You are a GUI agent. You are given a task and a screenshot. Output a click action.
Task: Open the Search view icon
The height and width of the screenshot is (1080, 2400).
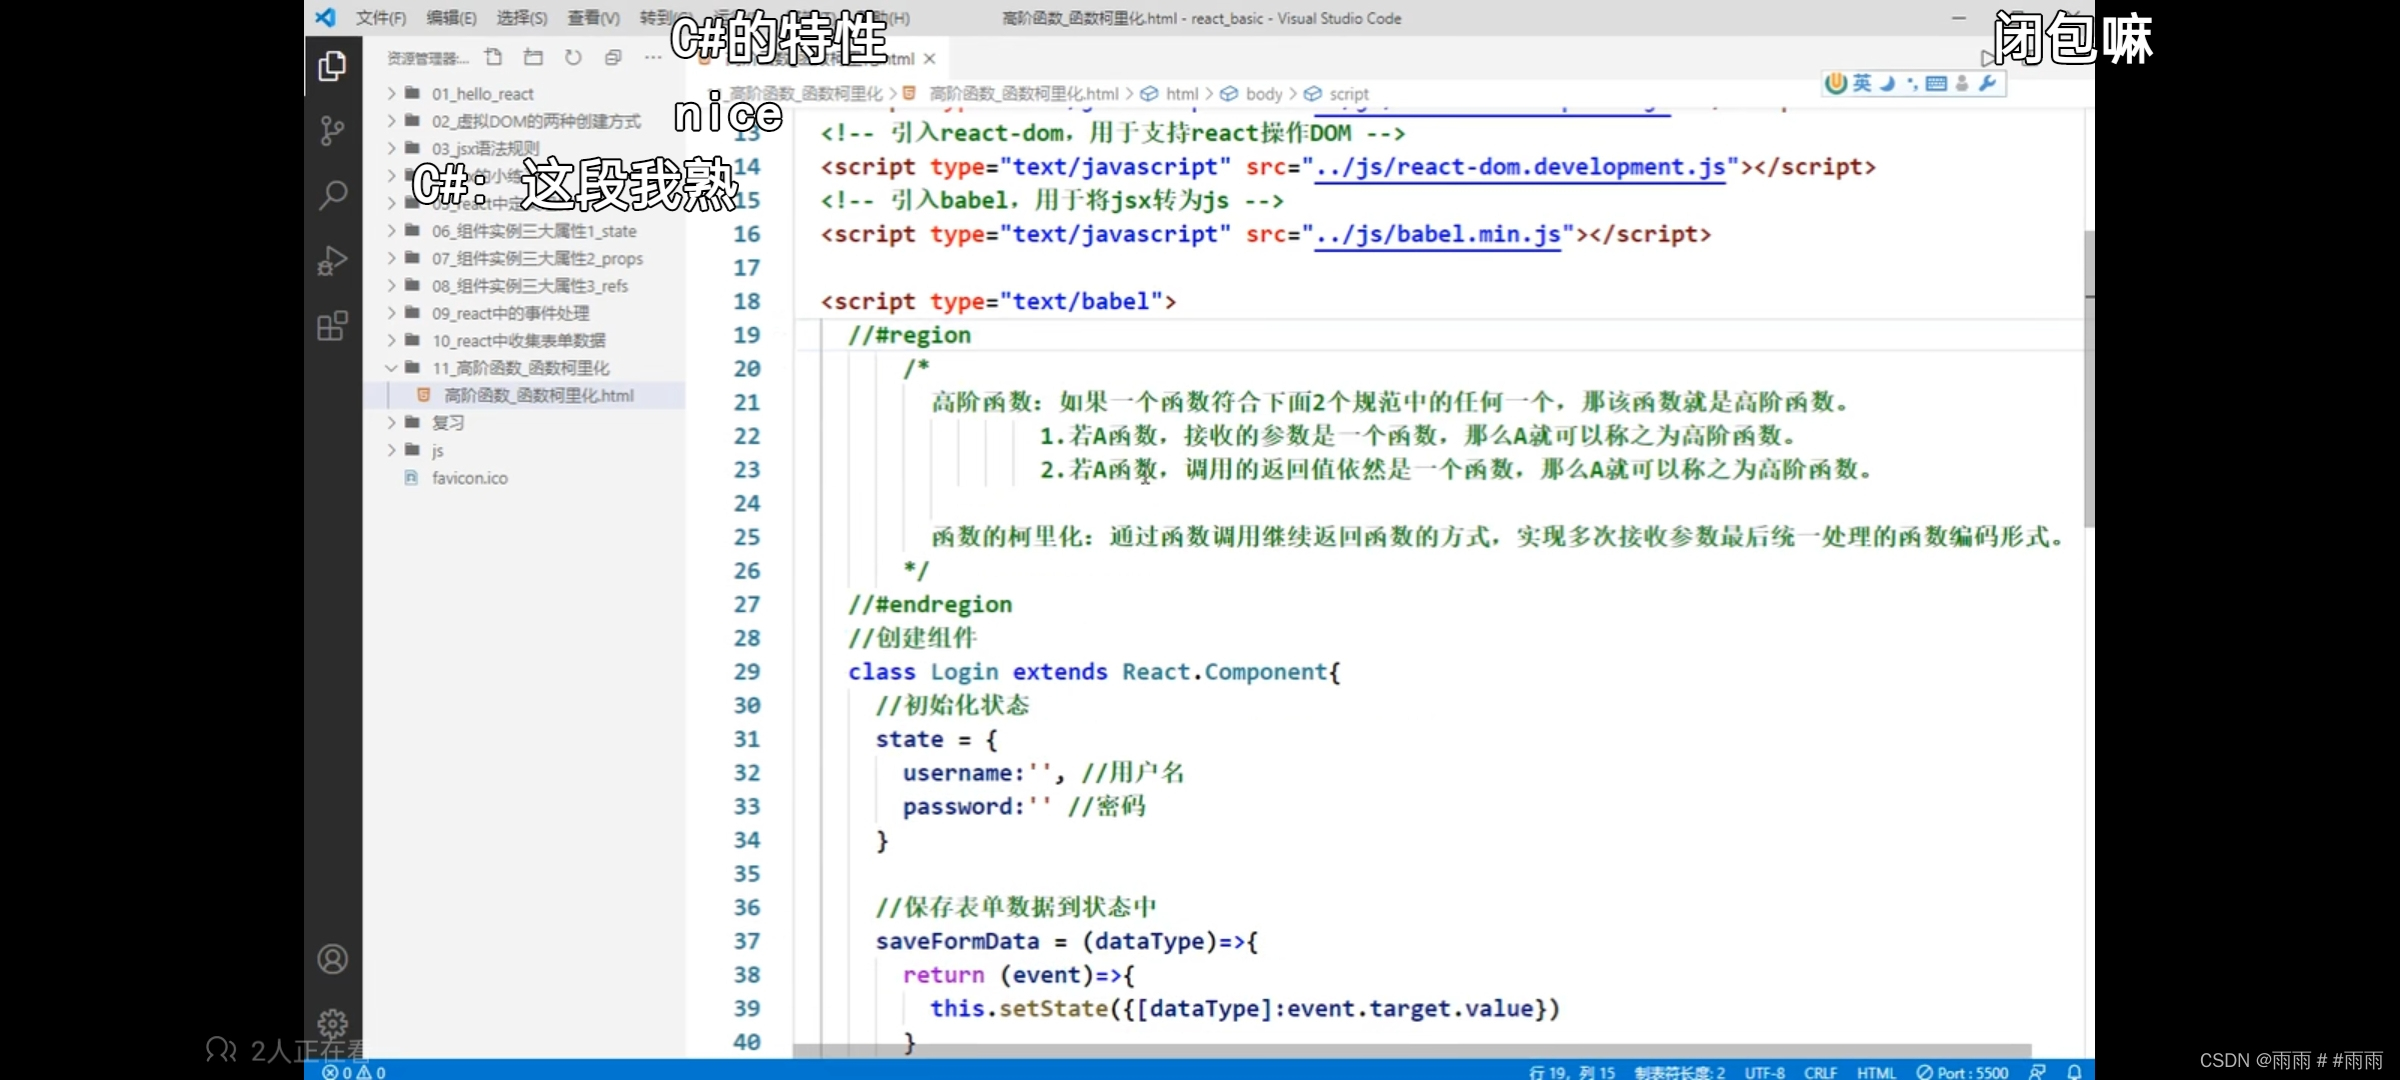click(332, 194)
